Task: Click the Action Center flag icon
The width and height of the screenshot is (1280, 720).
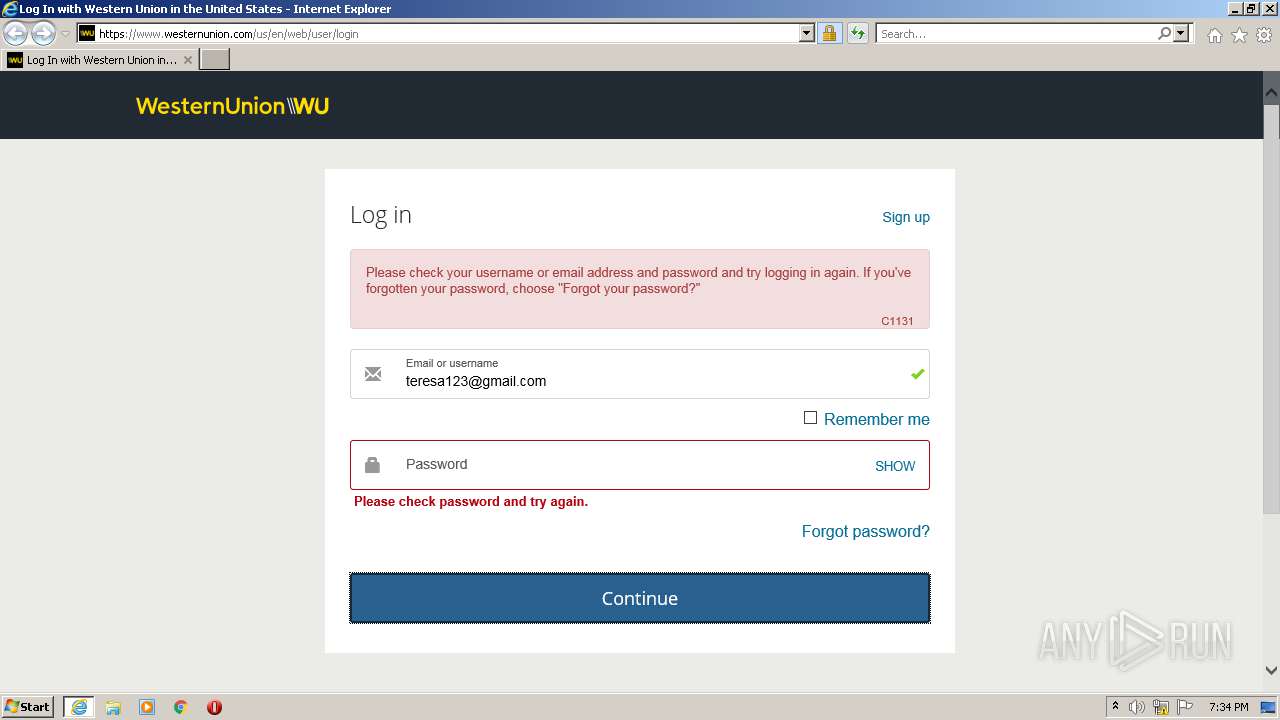Action: (x=1185, y=707)
